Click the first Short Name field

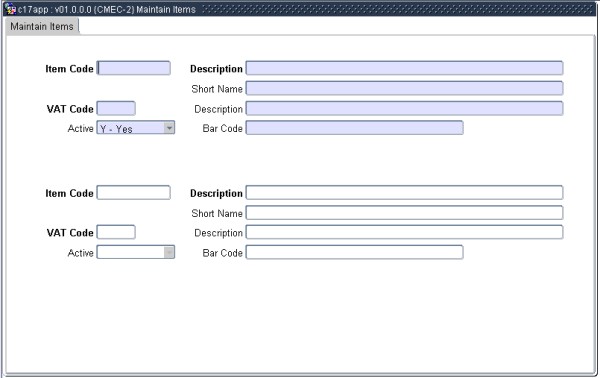[x=404, y=88]
